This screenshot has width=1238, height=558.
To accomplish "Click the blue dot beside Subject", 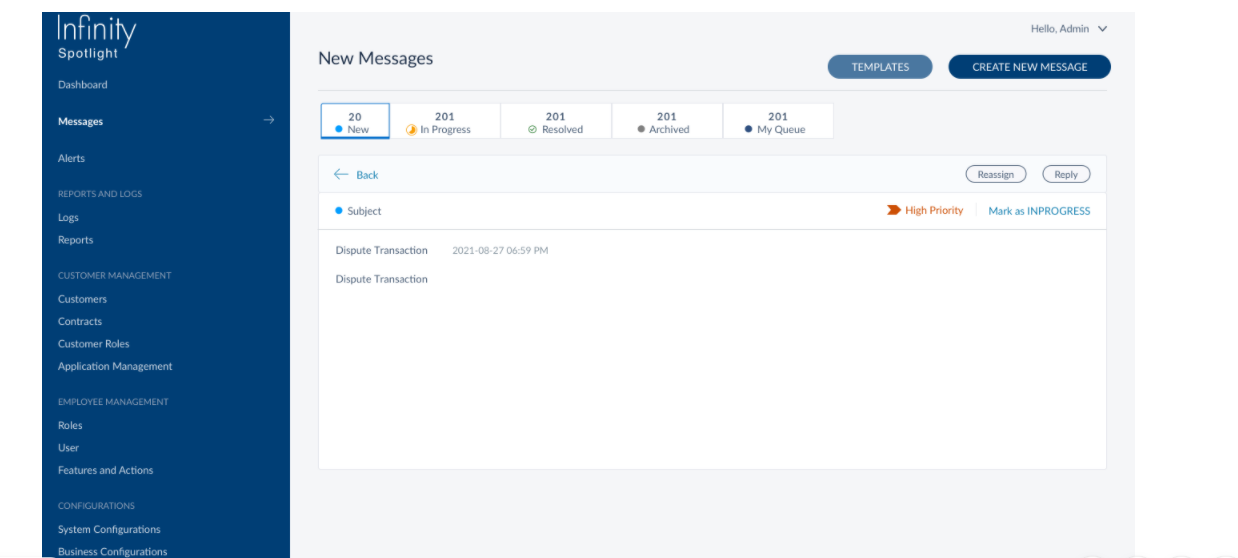I will (x=339, y=211).
